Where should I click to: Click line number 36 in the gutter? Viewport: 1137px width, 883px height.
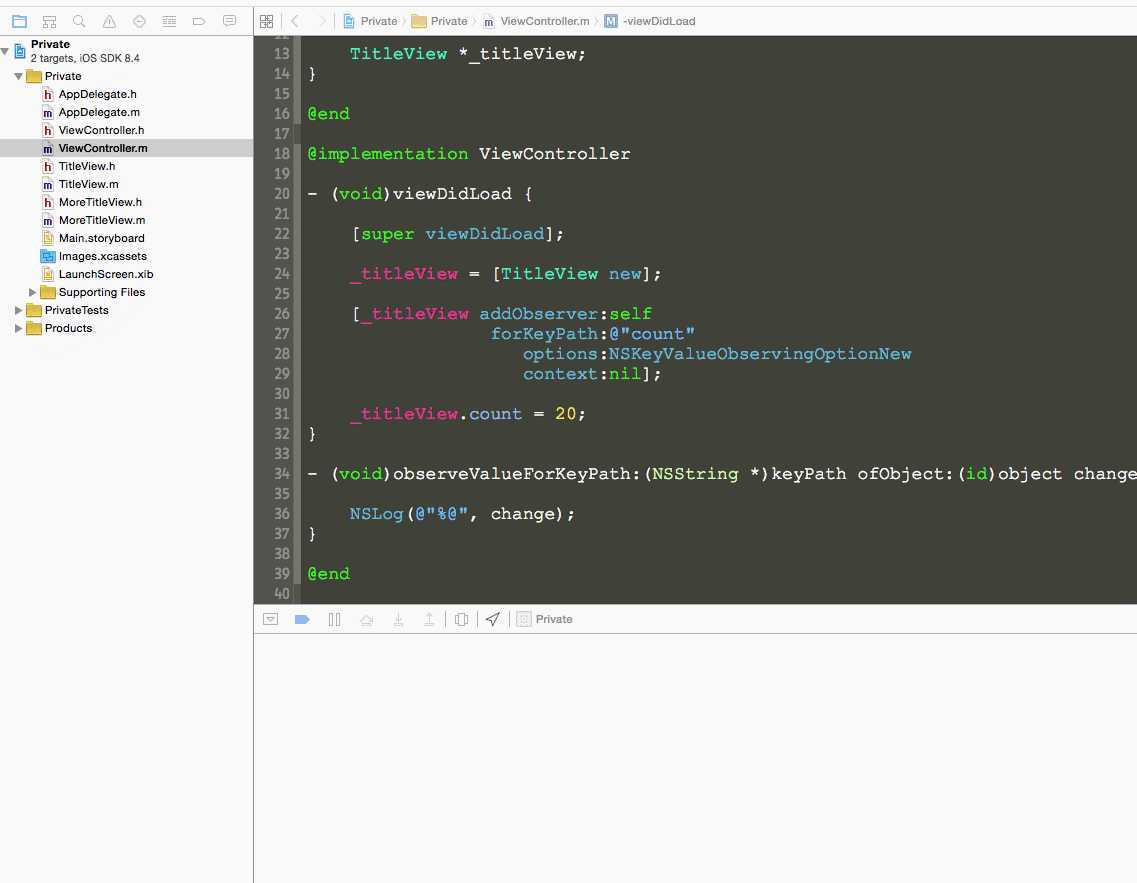(x=281, y=514)
